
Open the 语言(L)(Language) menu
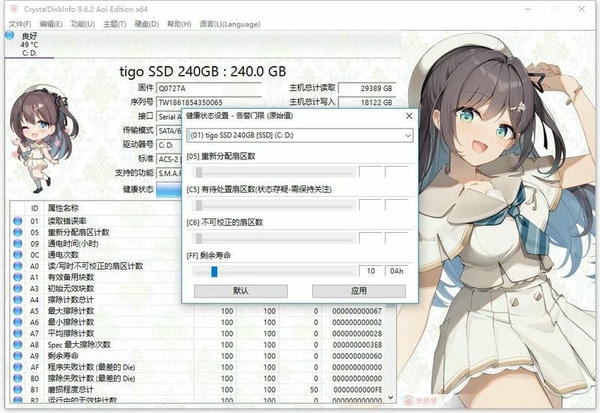(230, 24)
